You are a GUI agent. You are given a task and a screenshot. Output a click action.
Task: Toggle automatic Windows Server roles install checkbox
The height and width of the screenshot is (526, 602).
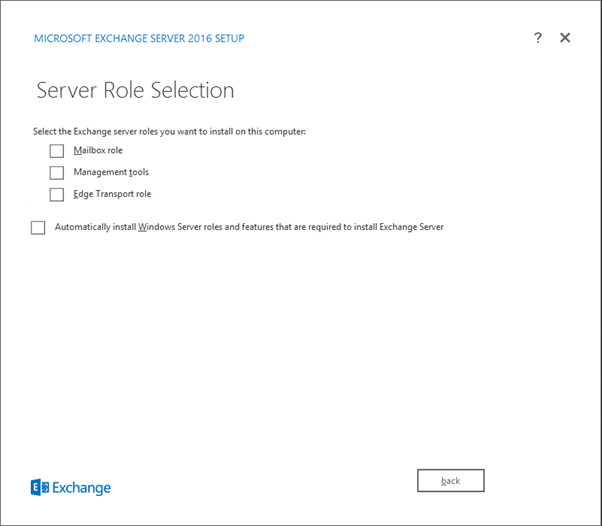coord(38,228)
